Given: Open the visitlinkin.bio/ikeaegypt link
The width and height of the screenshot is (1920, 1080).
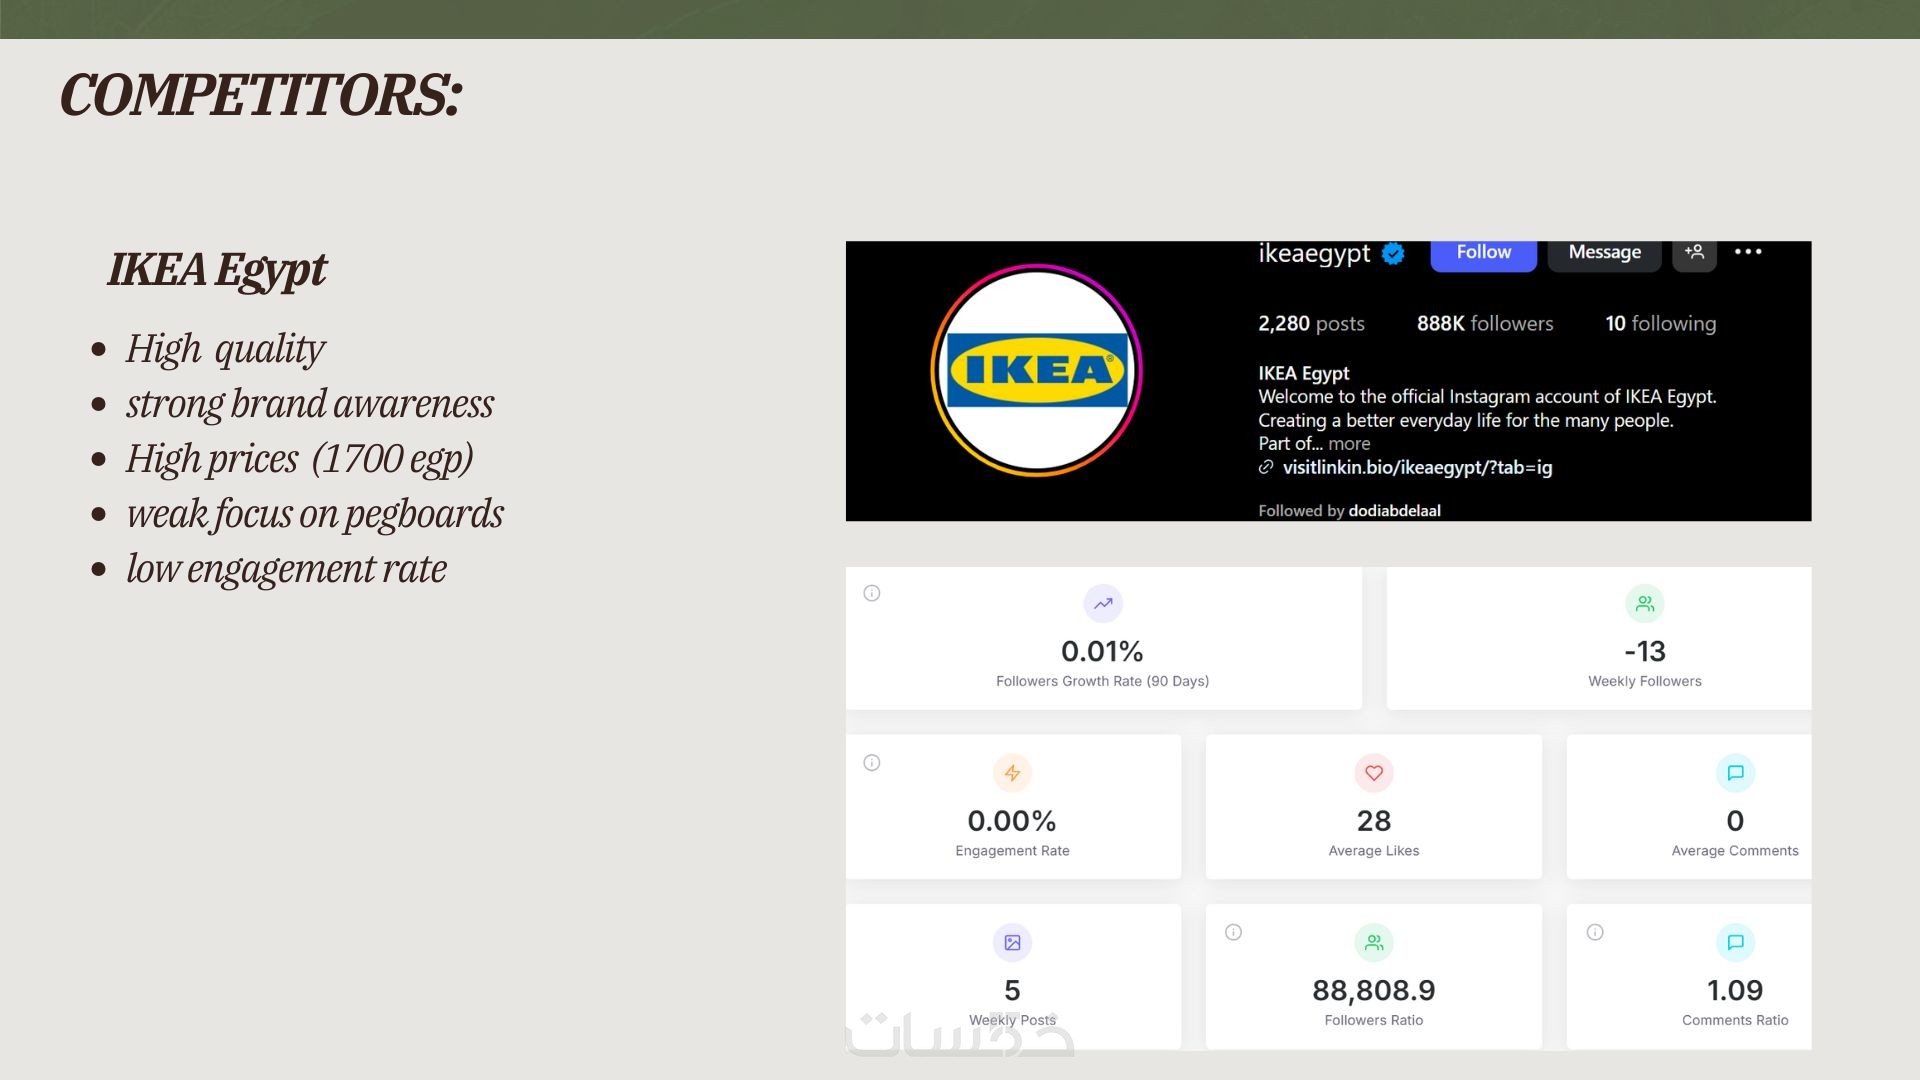Looking at the screenshot, I should point(1417,468).
